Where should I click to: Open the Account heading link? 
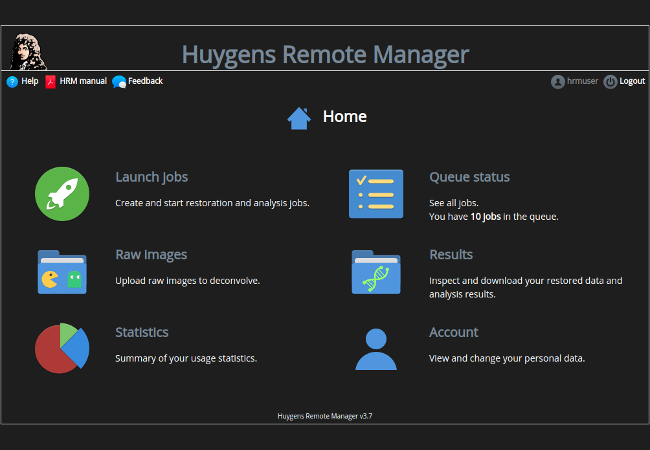[453, 332]
